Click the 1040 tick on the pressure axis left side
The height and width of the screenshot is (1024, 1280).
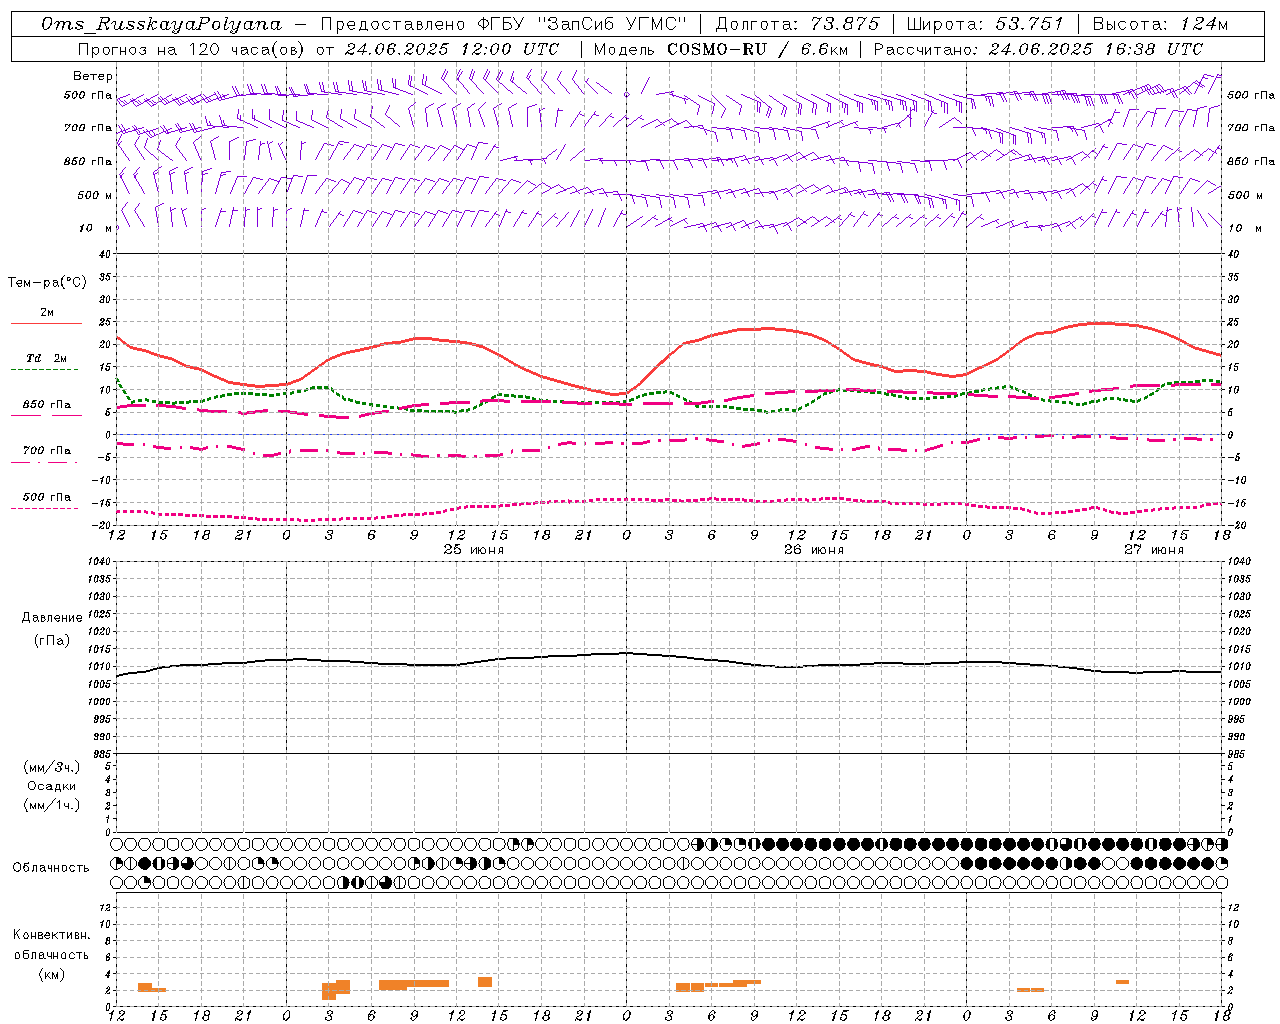point(98,562)
